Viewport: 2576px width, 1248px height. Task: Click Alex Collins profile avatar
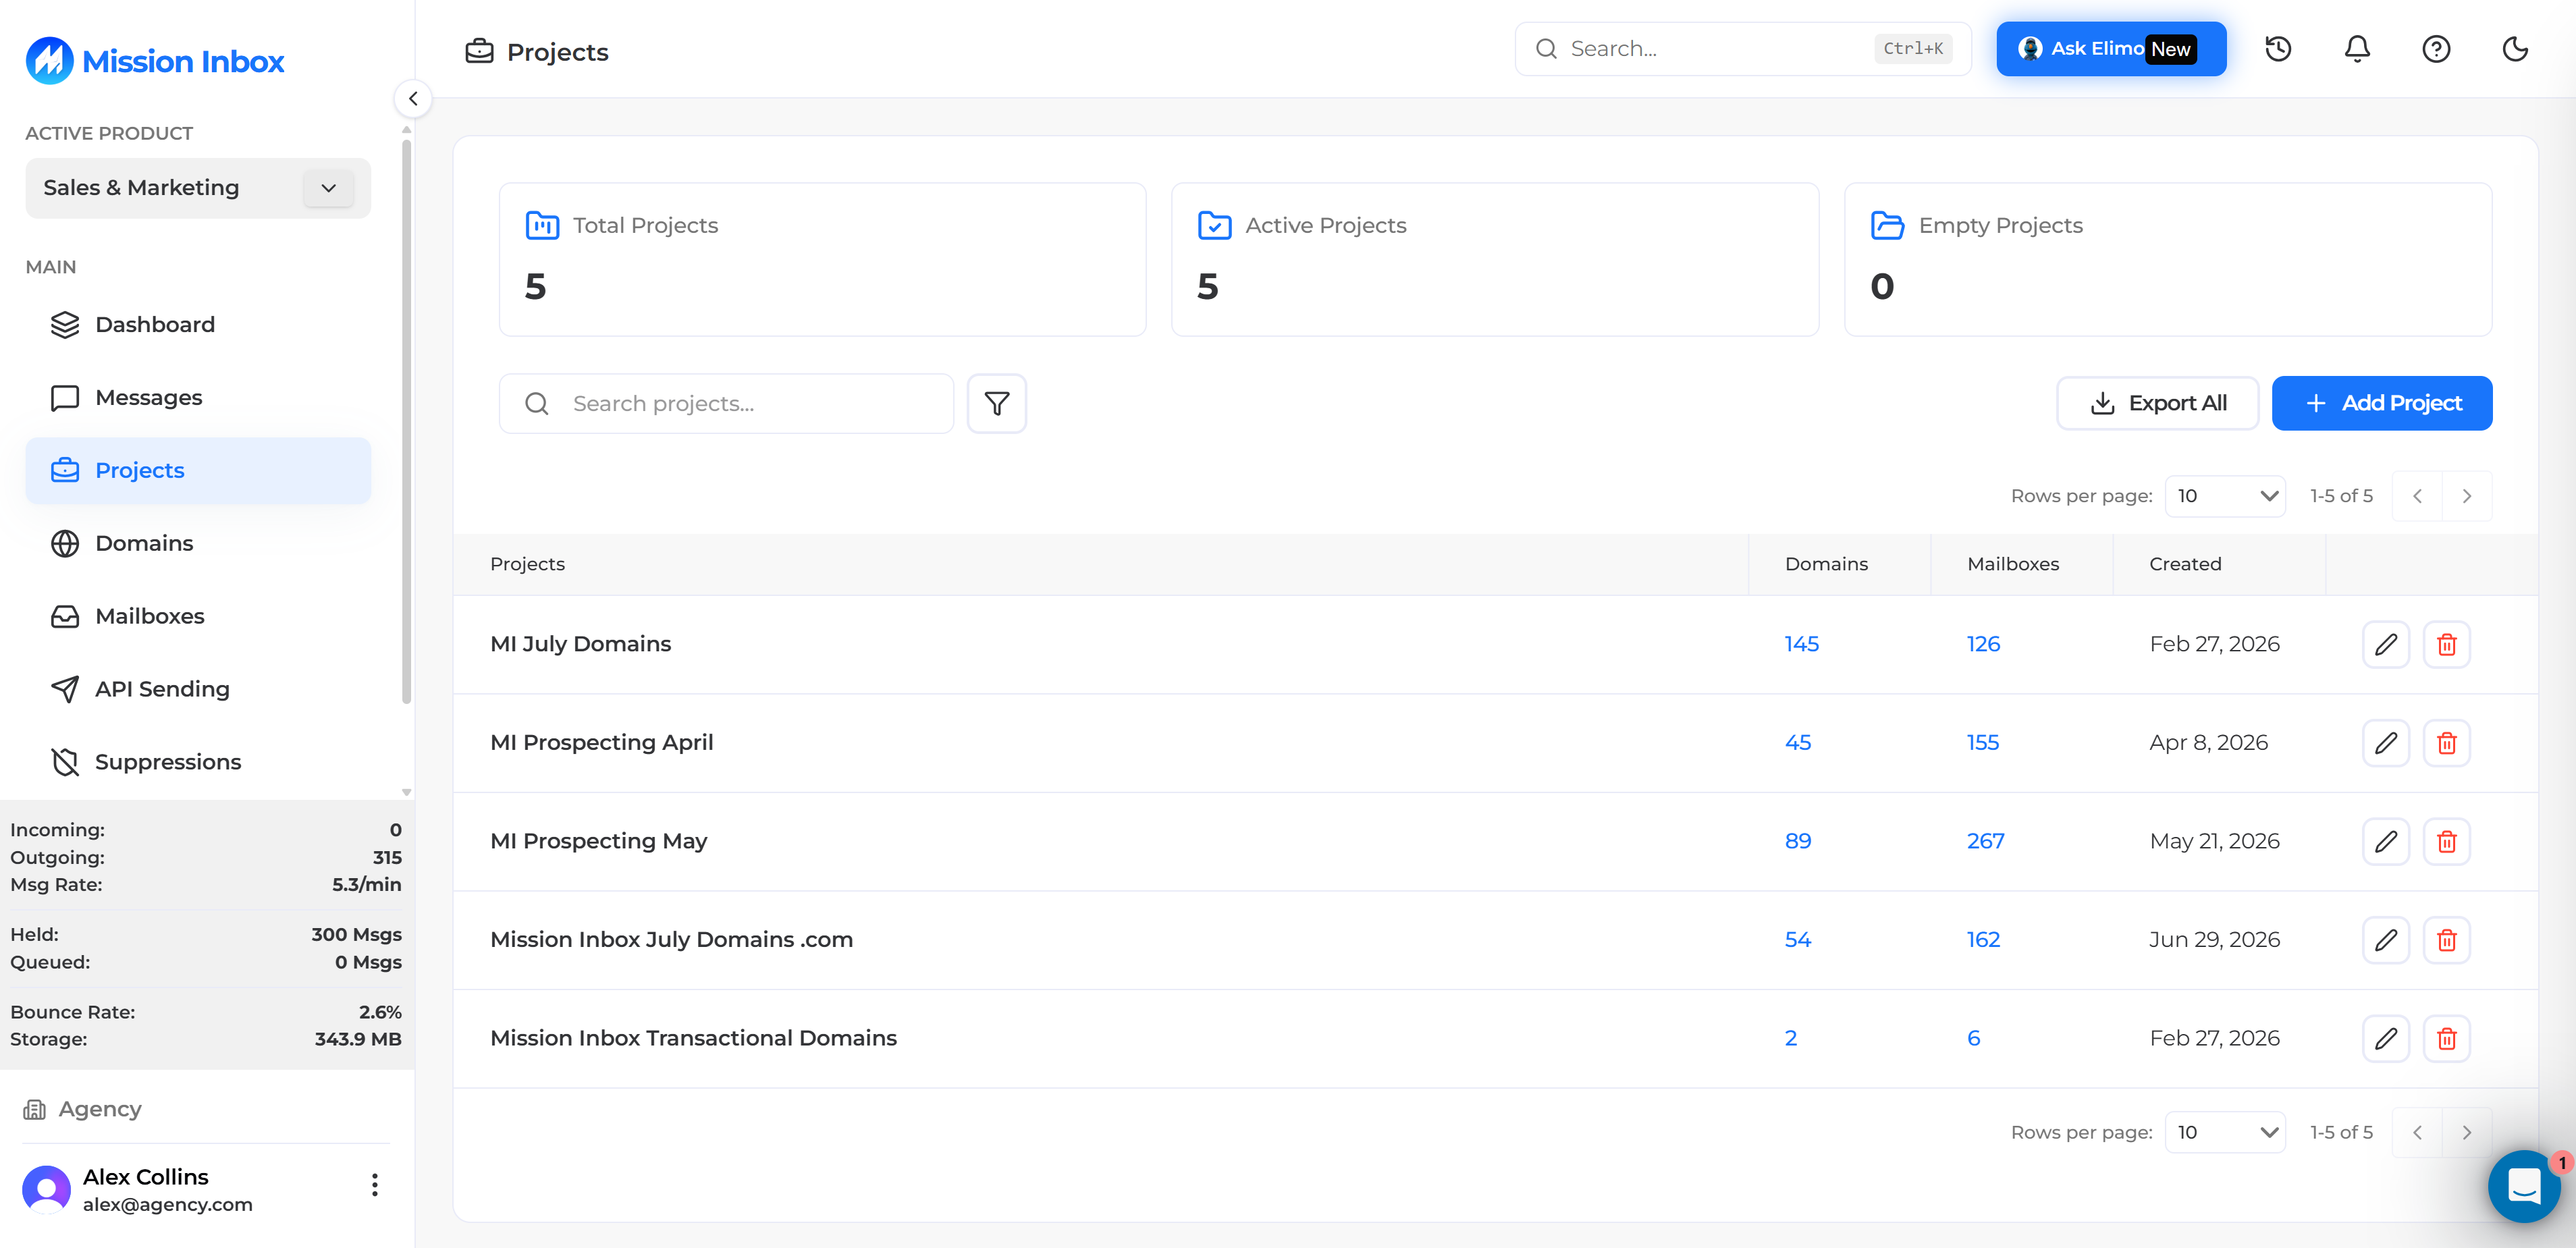[x=46, y=1190]
